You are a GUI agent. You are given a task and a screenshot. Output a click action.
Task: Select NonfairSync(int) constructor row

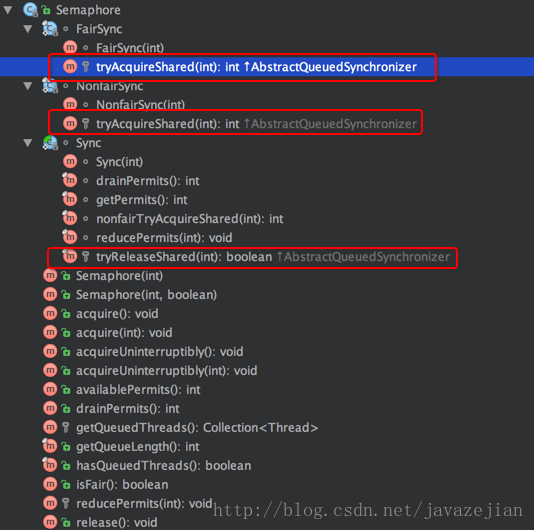(140, 105)
